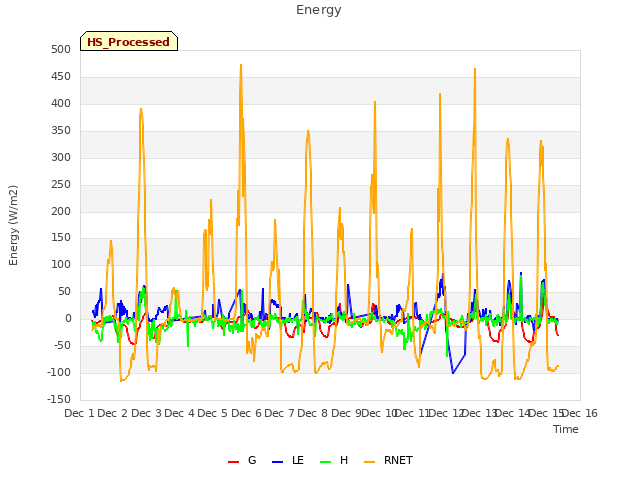Screen dimensions: 640x480
Task: Click the Energy (W/m2) axis label
Action: 13,225
